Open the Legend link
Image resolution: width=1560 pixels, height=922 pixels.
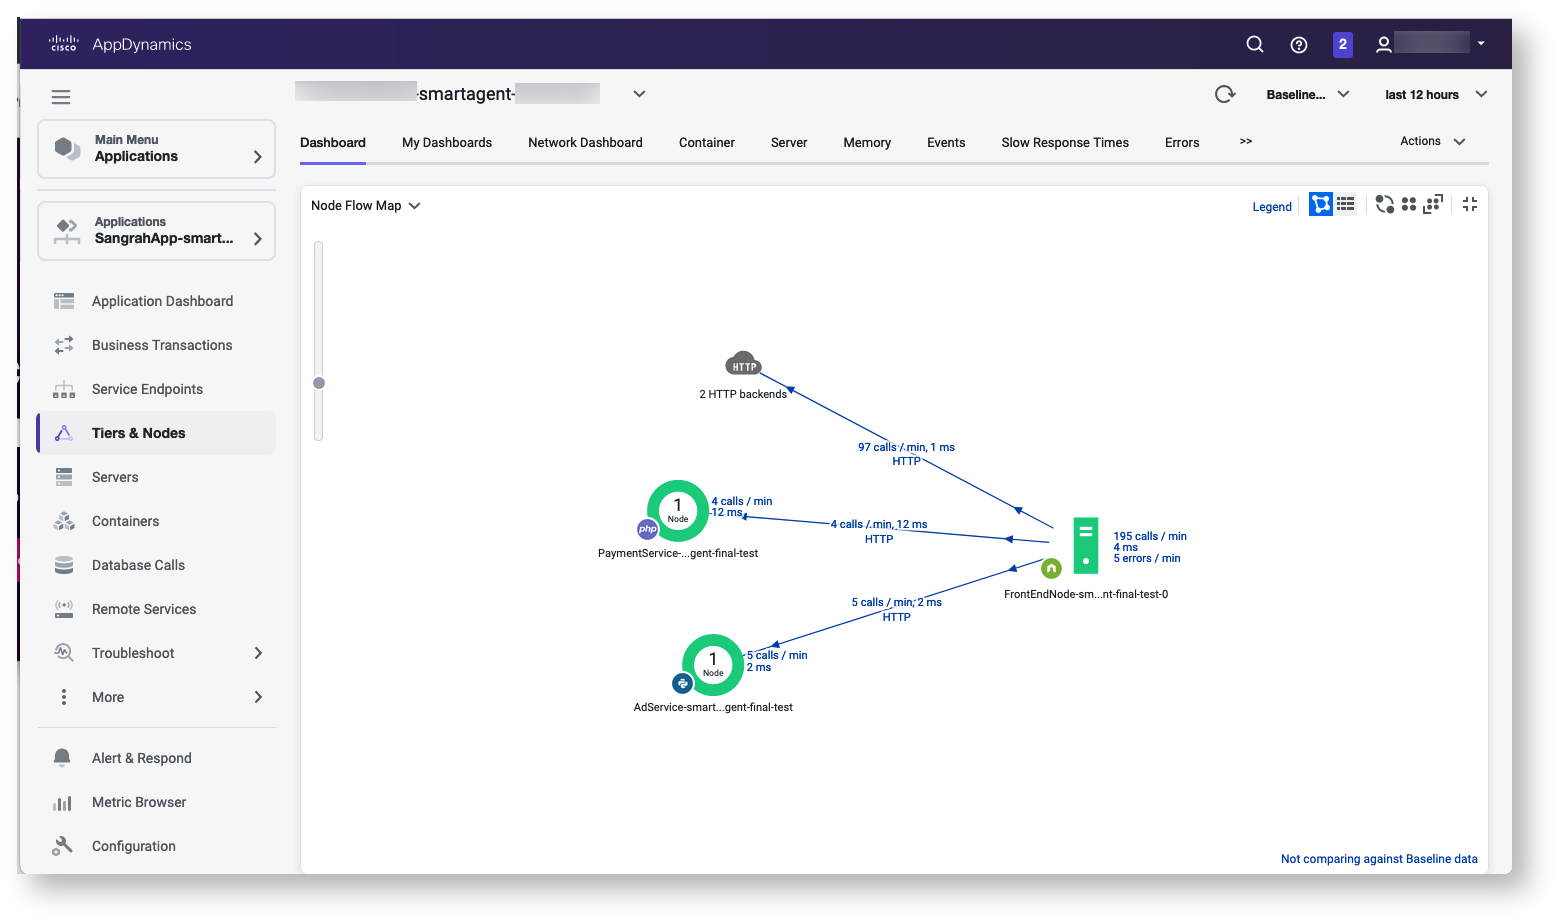1272,207
